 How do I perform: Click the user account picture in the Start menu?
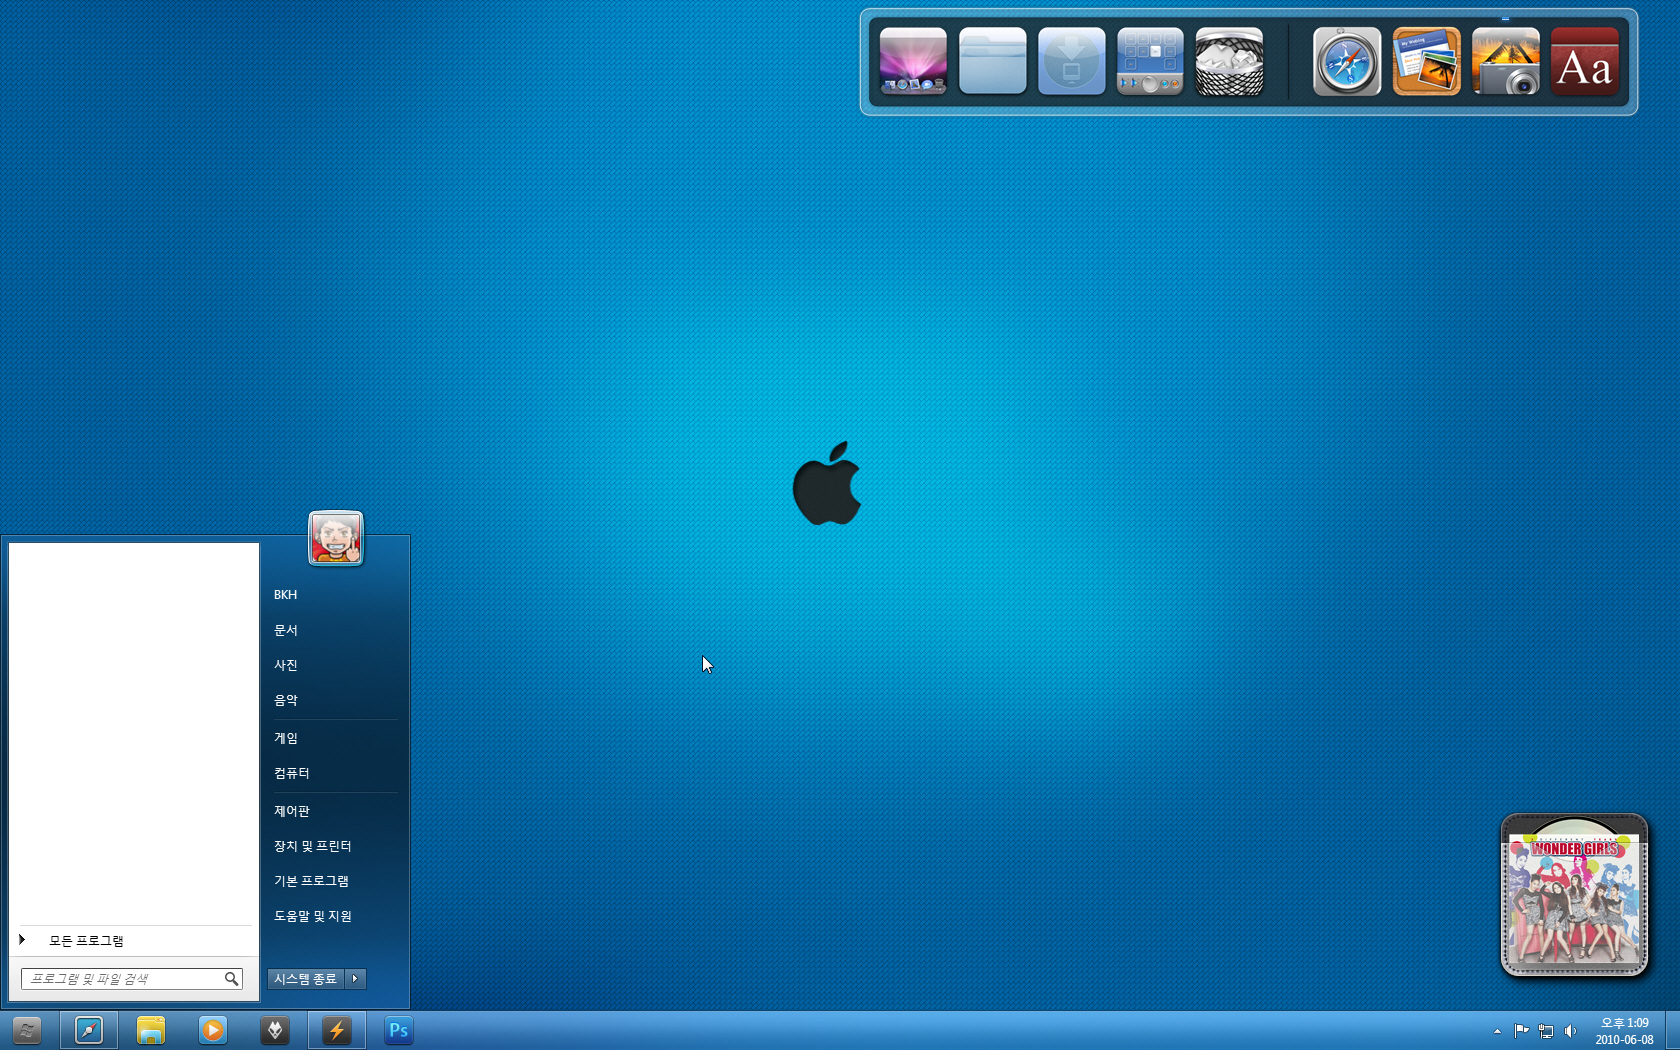pos(336,538)
